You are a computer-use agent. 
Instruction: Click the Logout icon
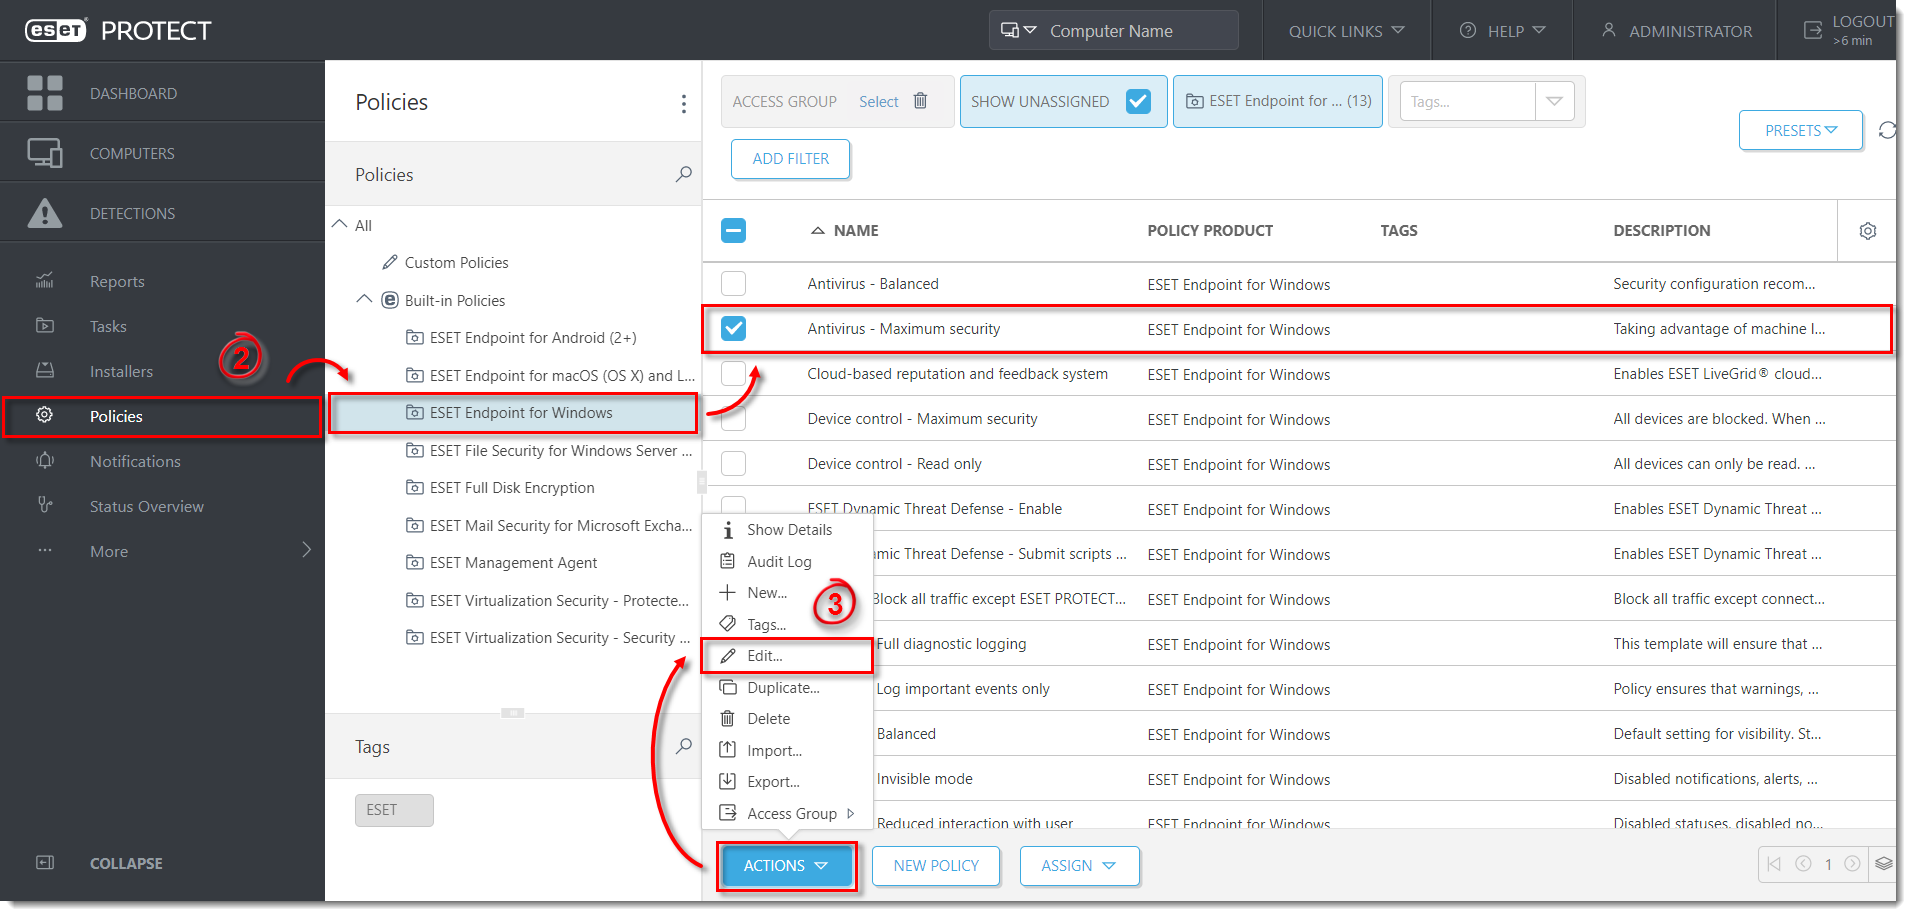(1813, 31)
